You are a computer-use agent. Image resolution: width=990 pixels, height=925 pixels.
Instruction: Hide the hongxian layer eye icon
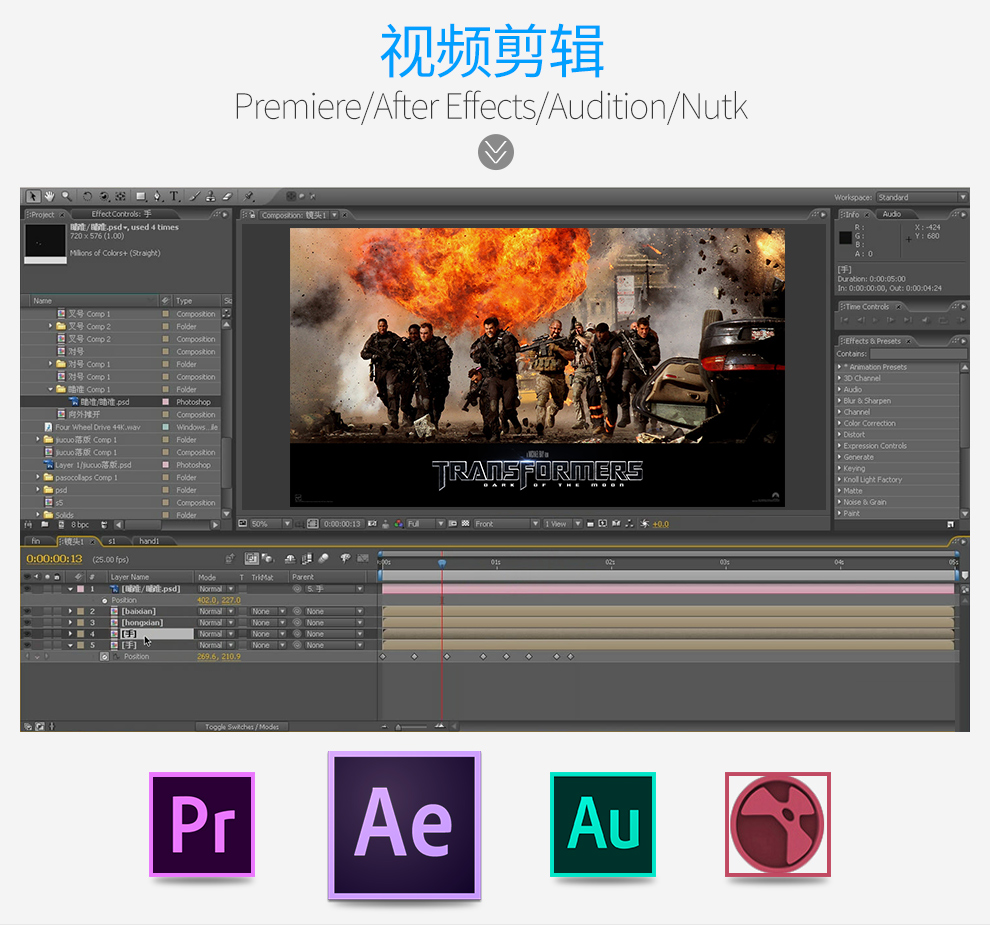pyautogui.click(x=28, y=623)
